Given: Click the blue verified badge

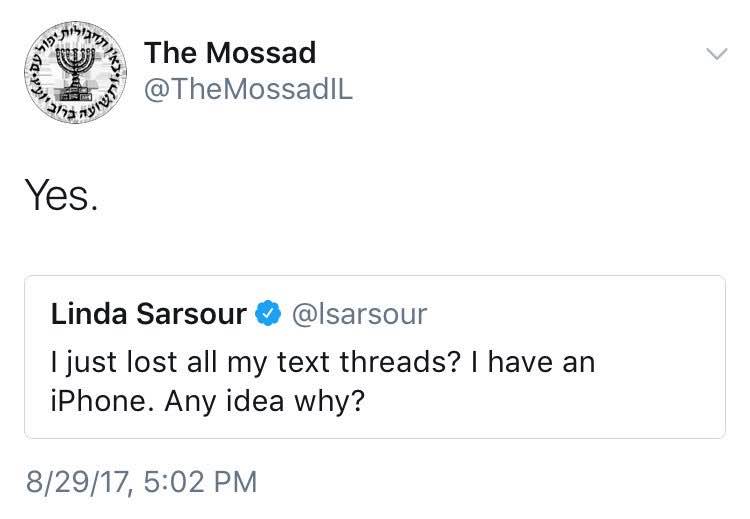Looking at the screenshot, I should (x=267, y=313).
